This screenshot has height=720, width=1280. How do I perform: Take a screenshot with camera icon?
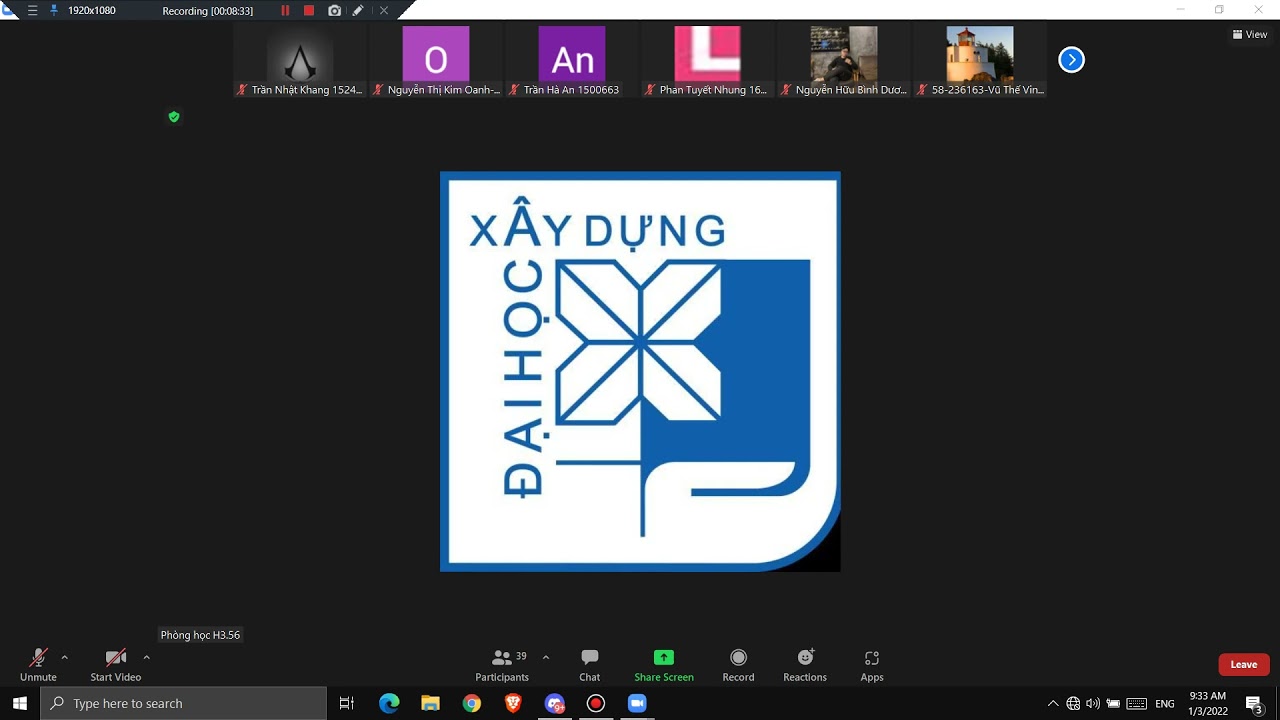(x=334, y=10)
